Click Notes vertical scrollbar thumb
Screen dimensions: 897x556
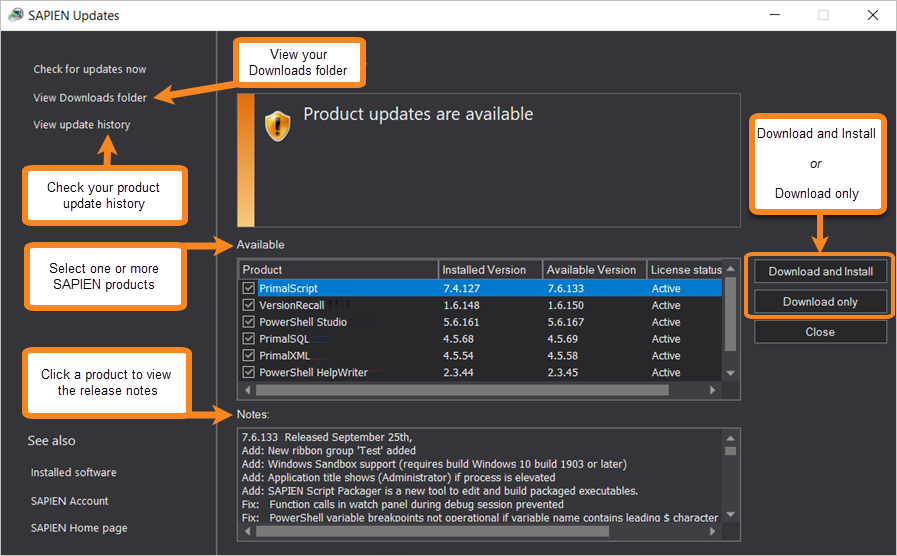pos(731,451)
